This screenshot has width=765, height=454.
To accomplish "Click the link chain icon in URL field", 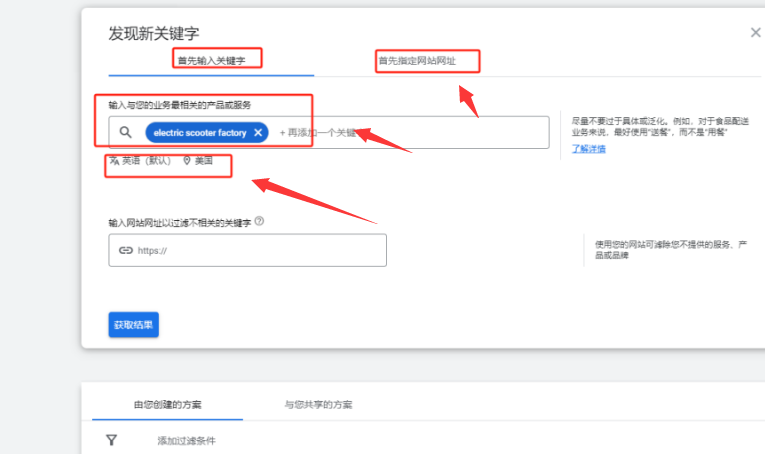I will 125,251.
